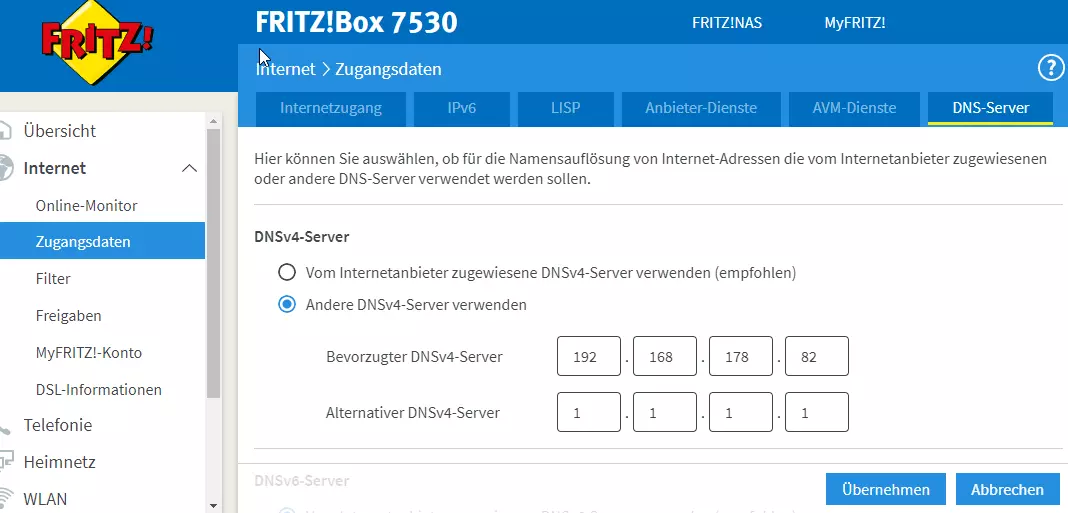Click alternative DNS fourth octet field

tap(817, 412)
